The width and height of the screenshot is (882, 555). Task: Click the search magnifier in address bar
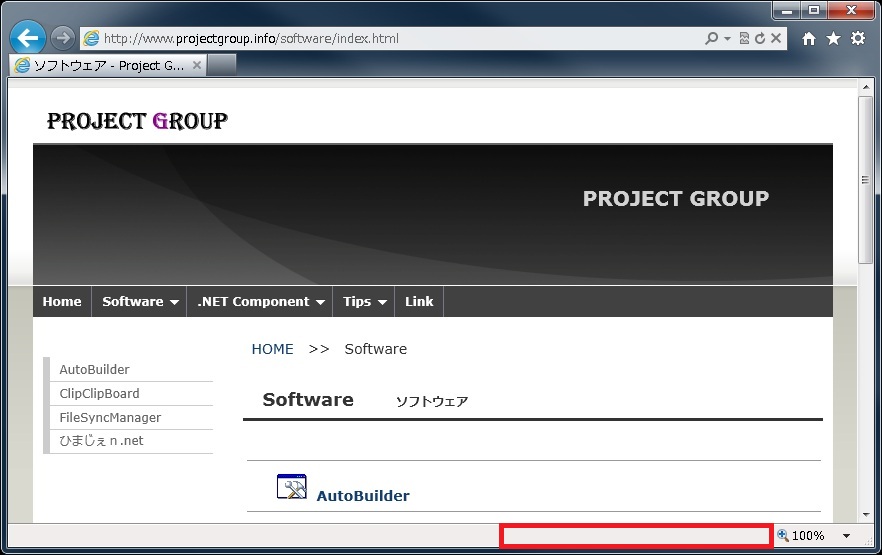(x=711, y=39)
